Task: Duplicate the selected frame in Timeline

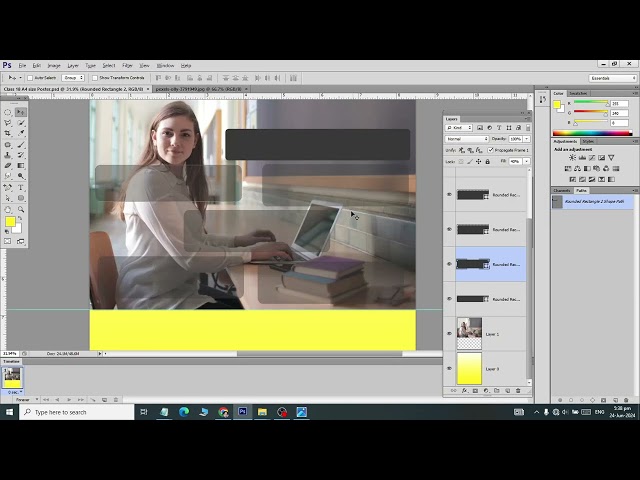Action: tap(104, 400)
